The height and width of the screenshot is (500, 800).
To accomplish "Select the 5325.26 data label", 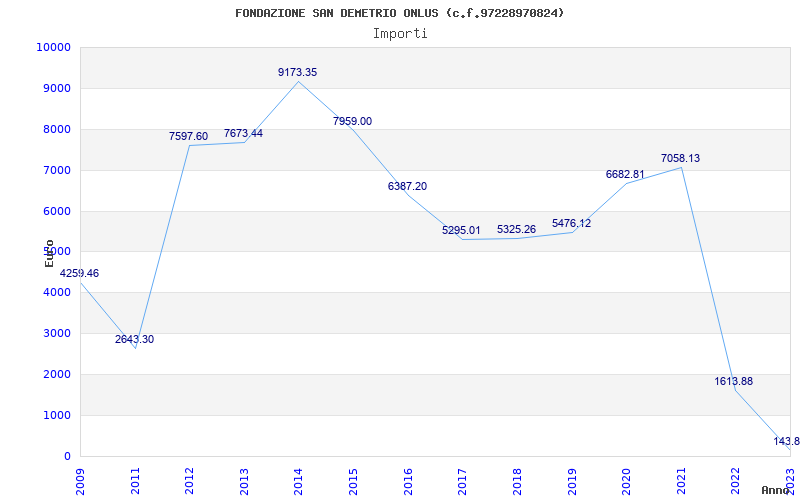I will pyautogui.click(x=516, y=229).
